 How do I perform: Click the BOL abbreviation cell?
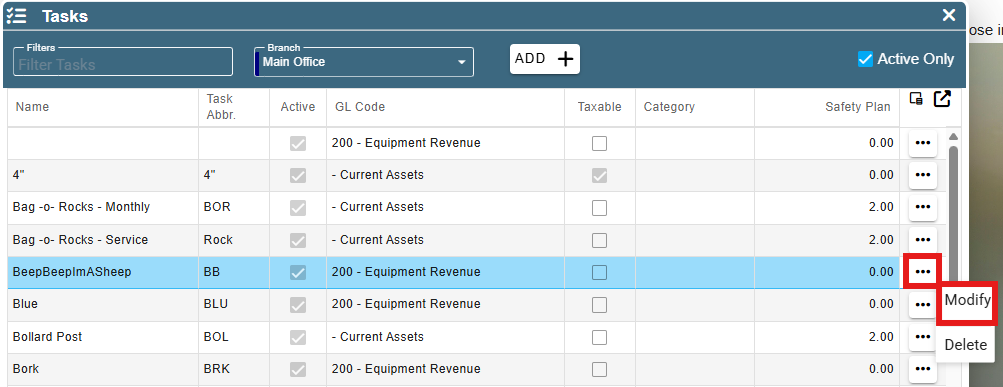tap(234, 336)
